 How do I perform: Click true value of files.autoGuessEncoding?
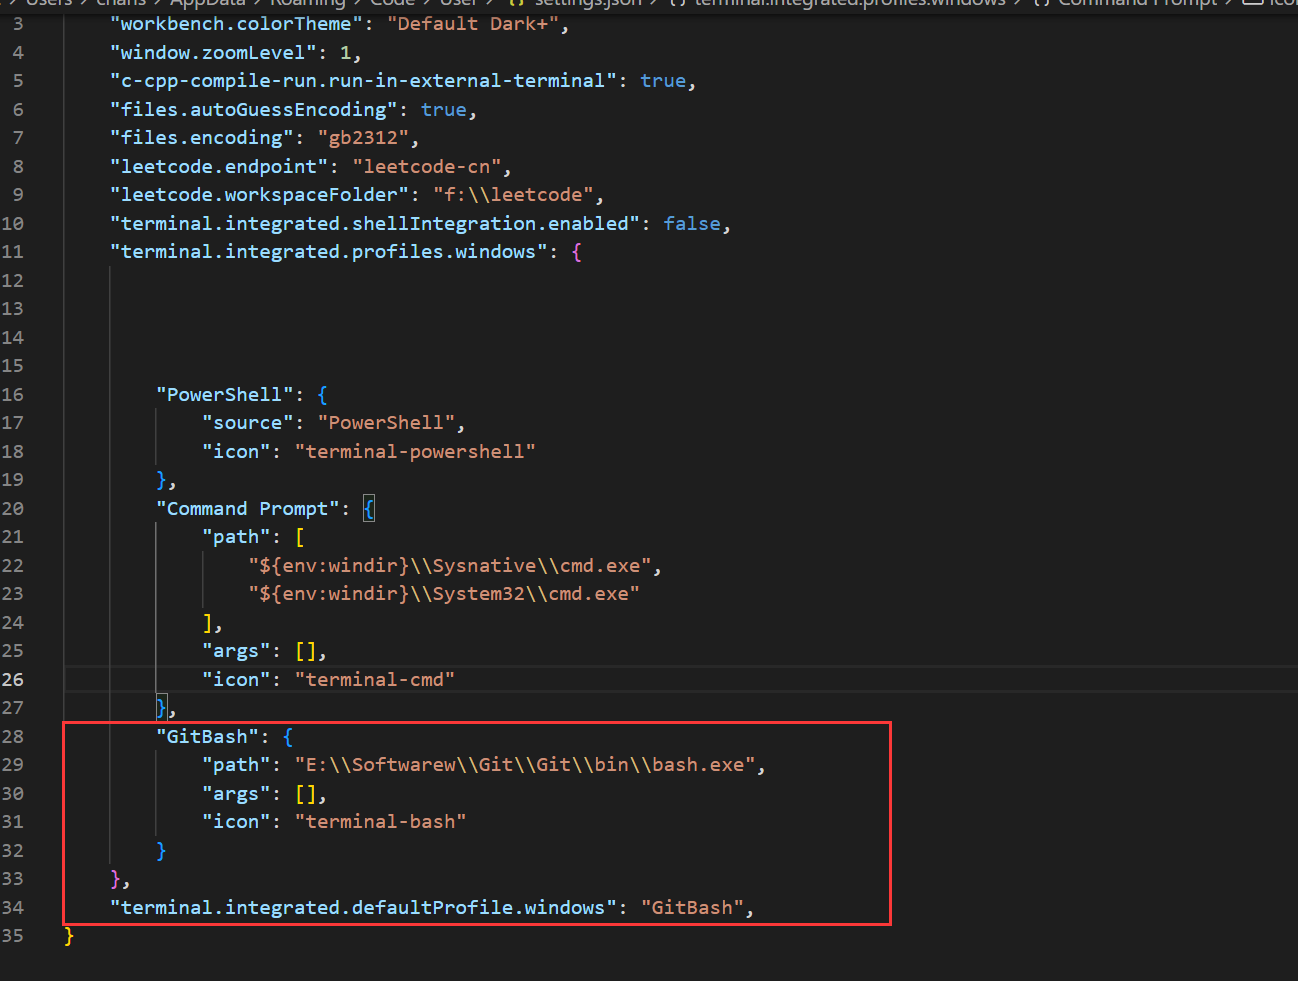tap(444, 110)
